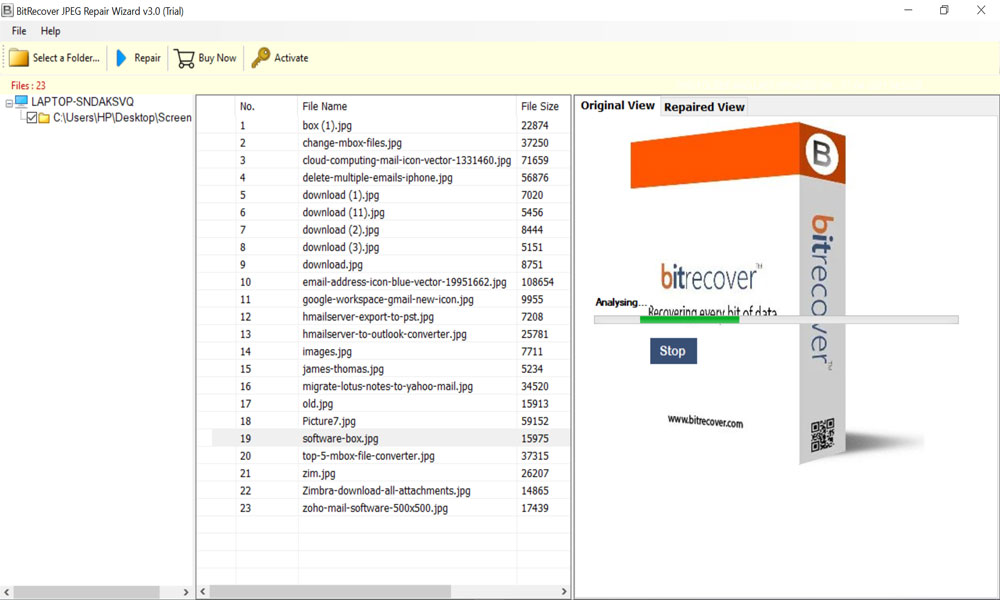
Task: Click the Activate toolbar label
Action: [291, 58]
